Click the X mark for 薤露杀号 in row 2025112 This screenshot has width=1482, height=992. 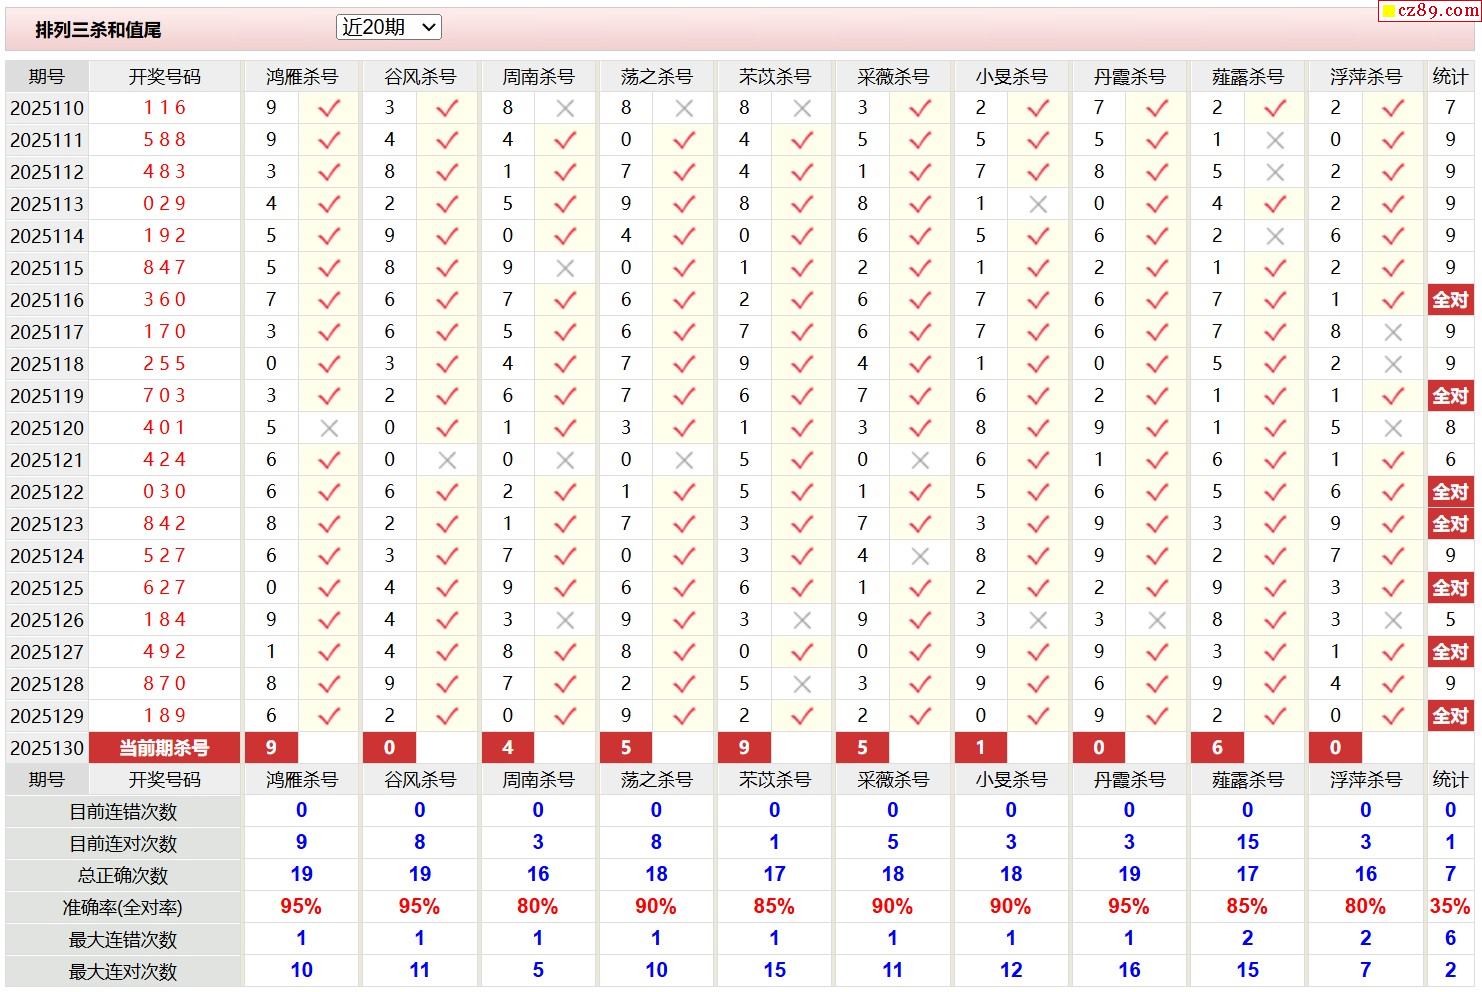click(x=1275, y=172)
